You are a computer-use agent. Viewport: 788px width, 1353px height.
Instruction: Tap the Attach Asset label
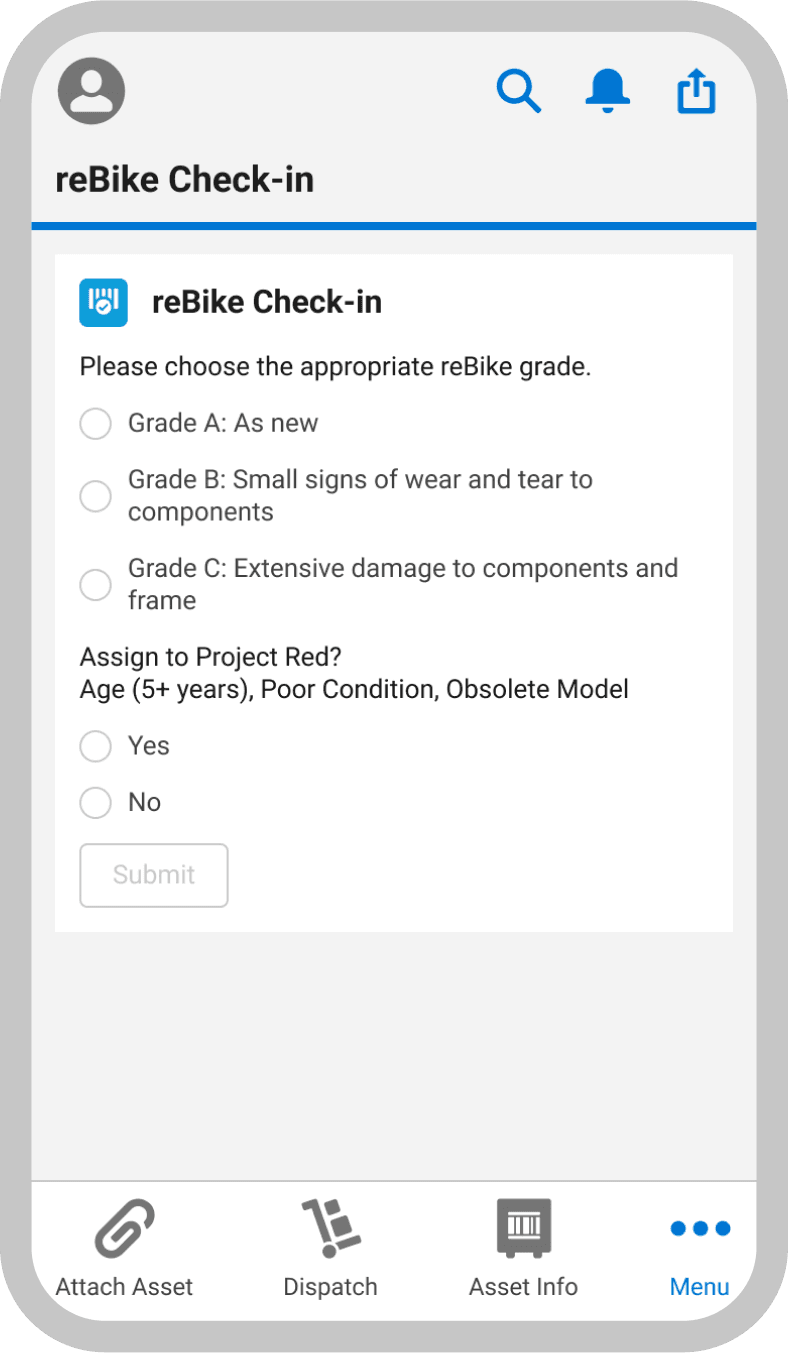(123, 1287)
